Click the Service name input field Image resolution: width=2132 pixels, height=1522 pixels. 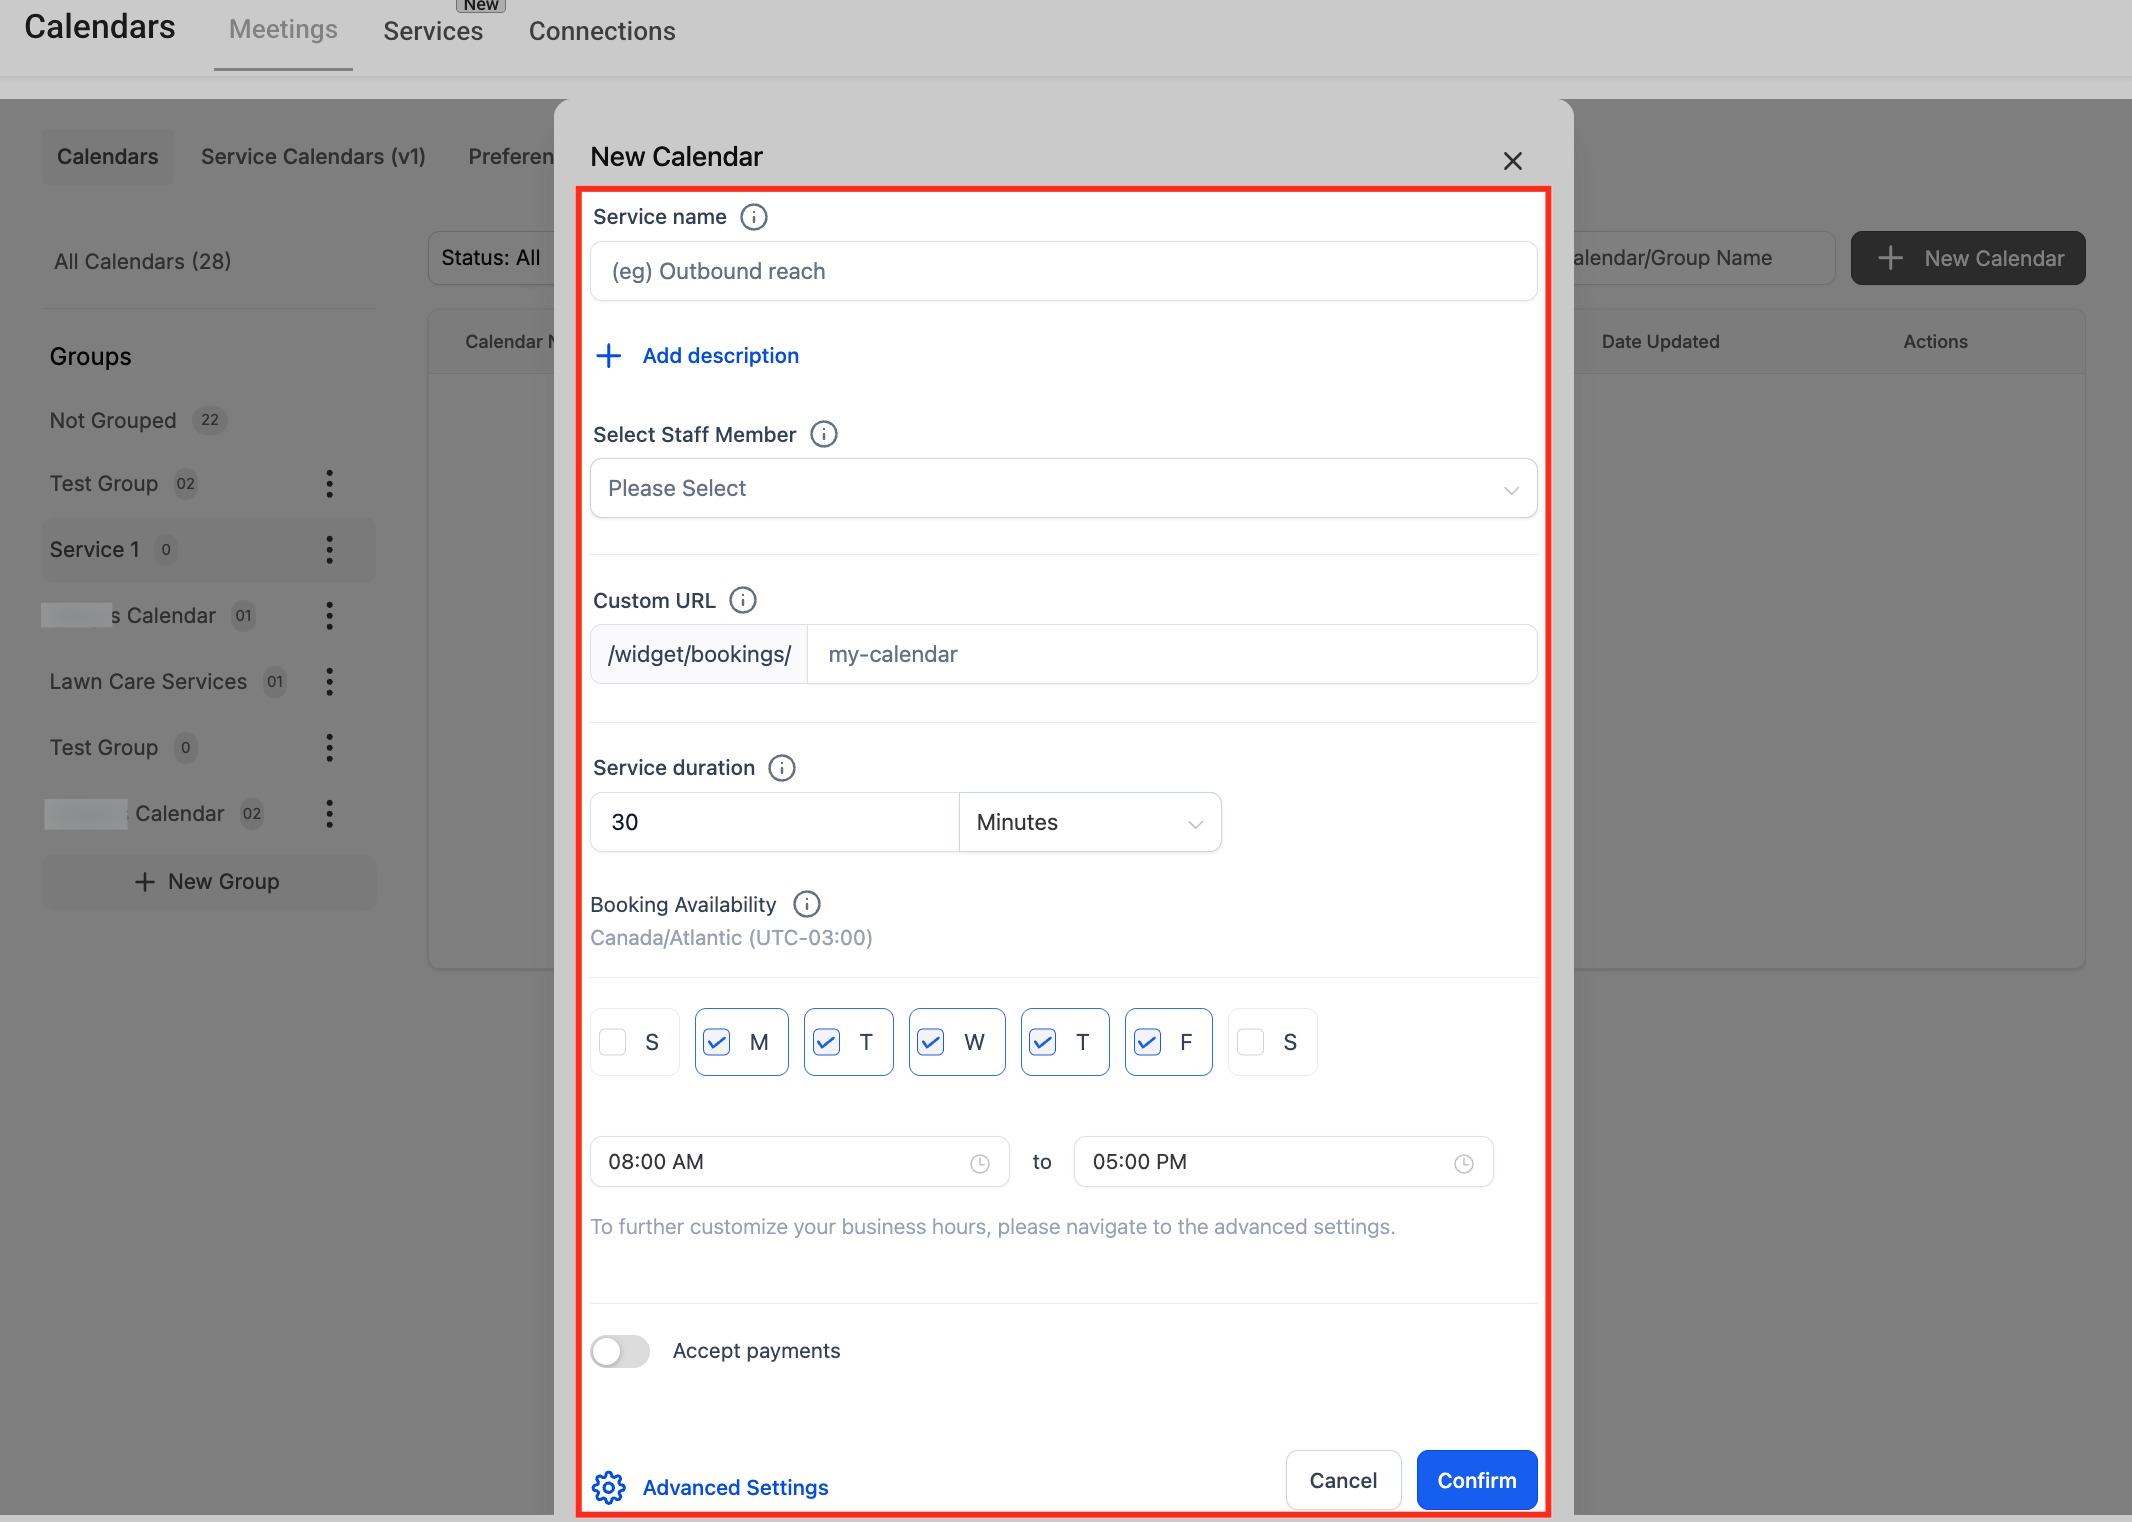point(1062,271)
